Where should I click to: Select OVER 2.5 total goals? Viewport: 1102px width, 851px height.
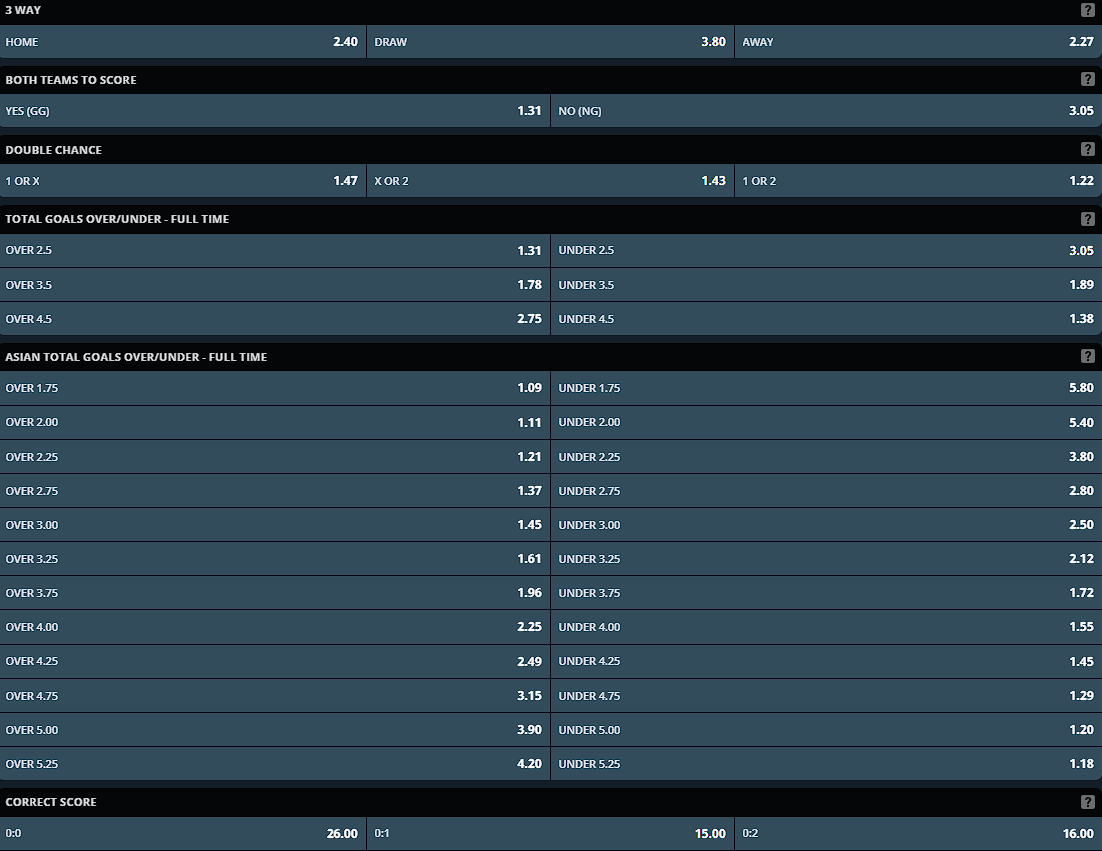[275, 250]
